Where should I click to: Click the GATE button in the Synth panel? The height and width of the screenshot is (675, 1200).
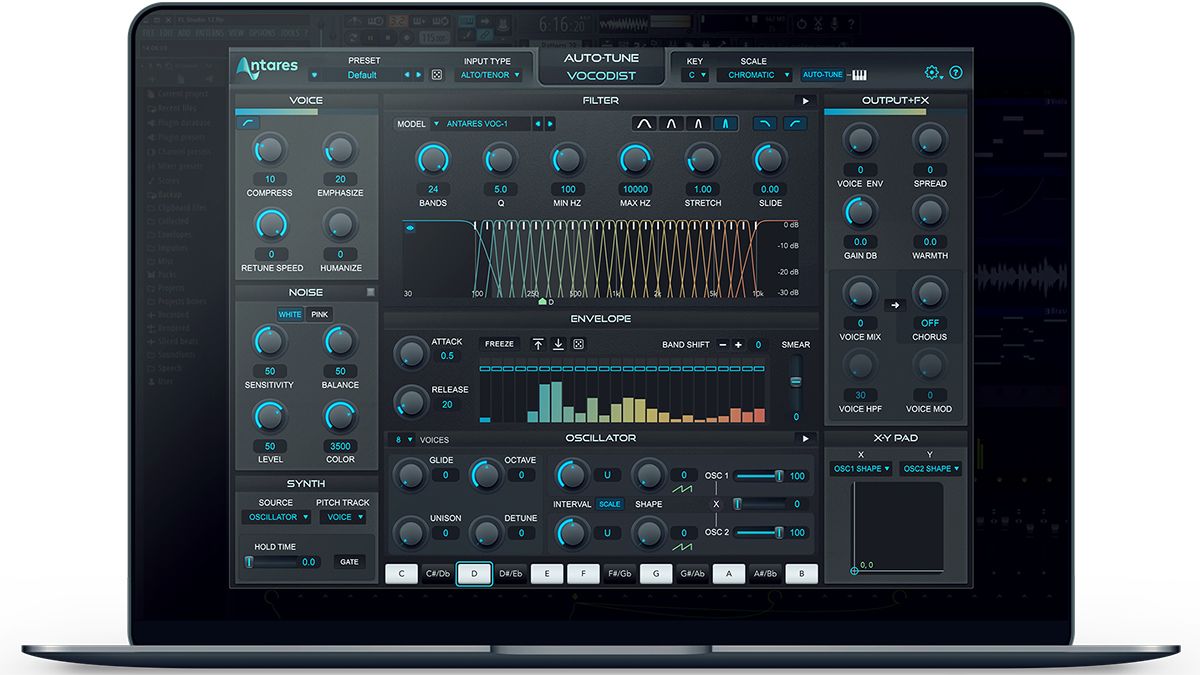tap(349, 561)
